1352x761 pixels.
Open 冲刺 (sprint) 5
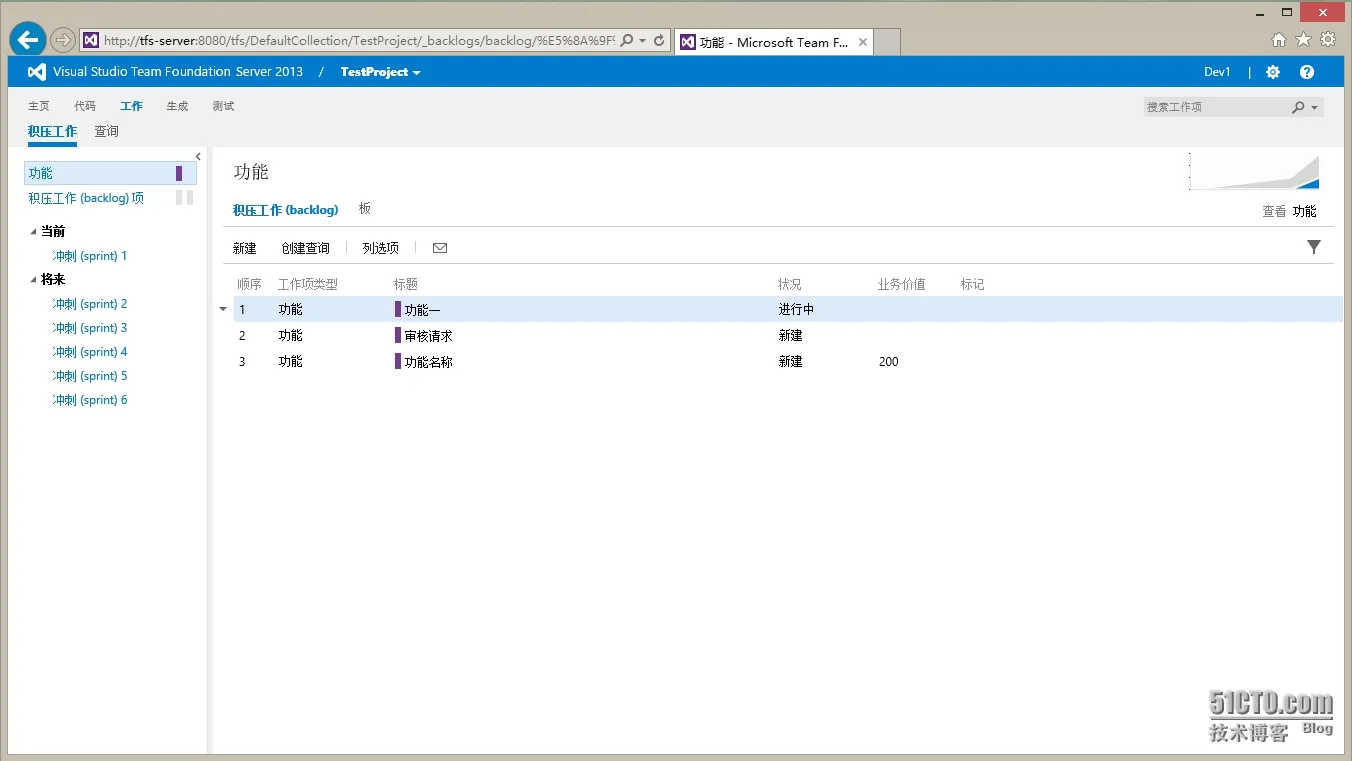pyautogui.click(x=90, y=376)
